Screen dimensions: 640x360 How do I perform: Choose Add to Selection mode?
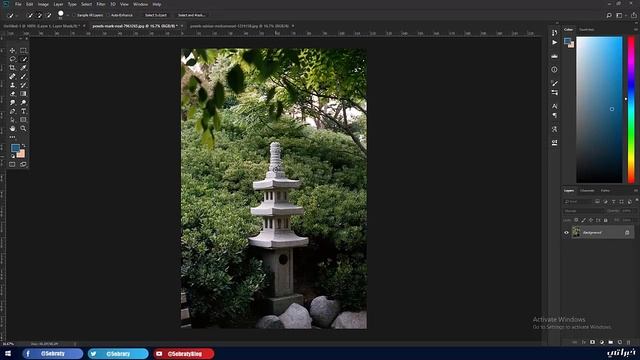point(40,15)
